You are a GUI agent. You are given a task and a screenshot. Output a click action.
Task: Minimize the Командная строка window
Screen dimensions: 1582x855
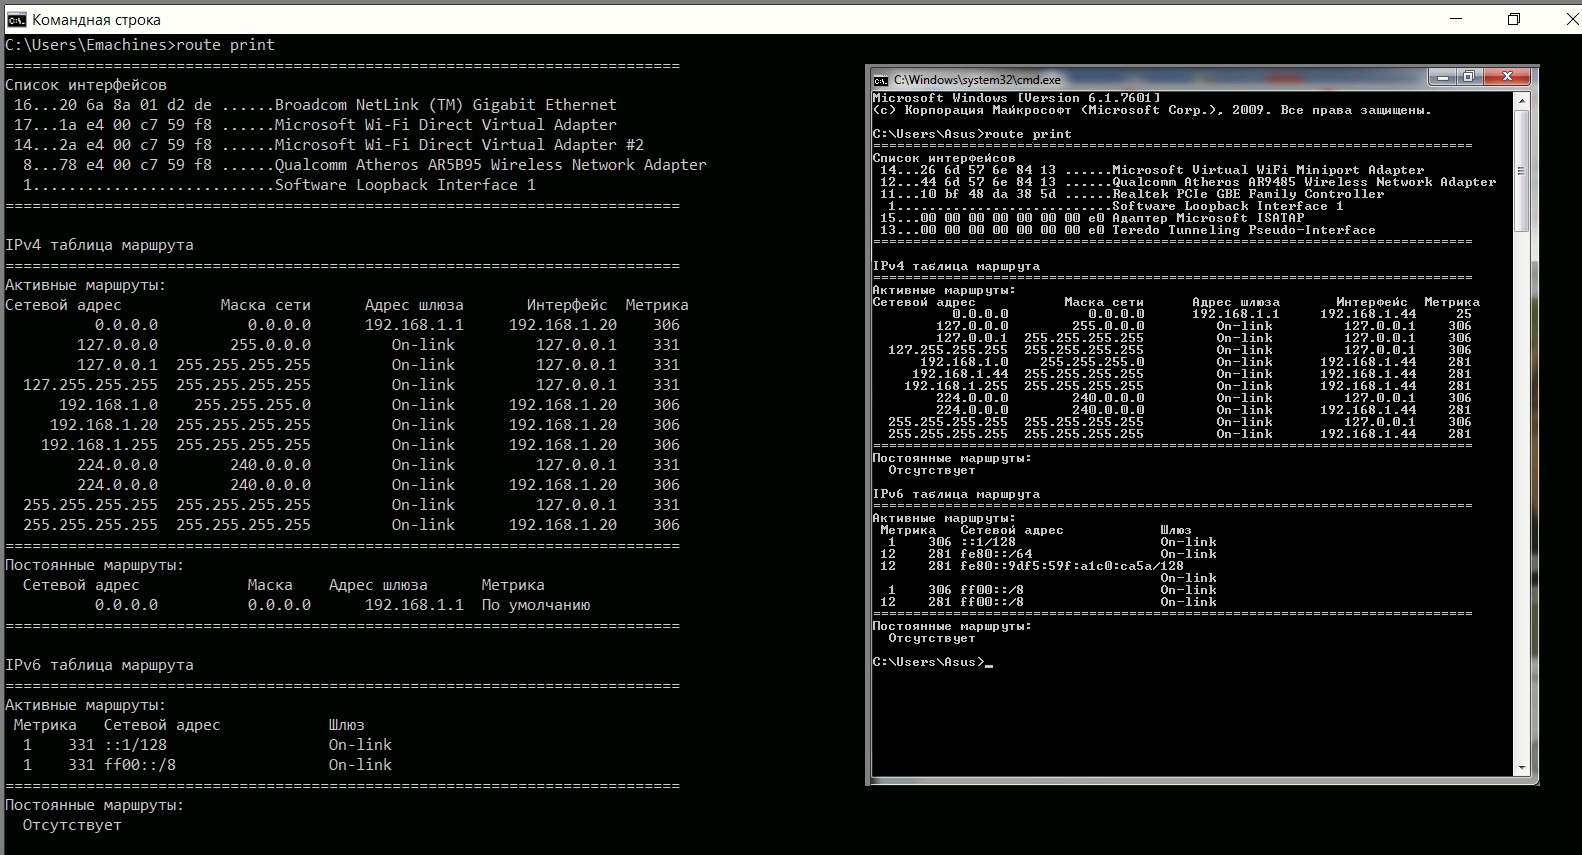[x=1456, y=19]
